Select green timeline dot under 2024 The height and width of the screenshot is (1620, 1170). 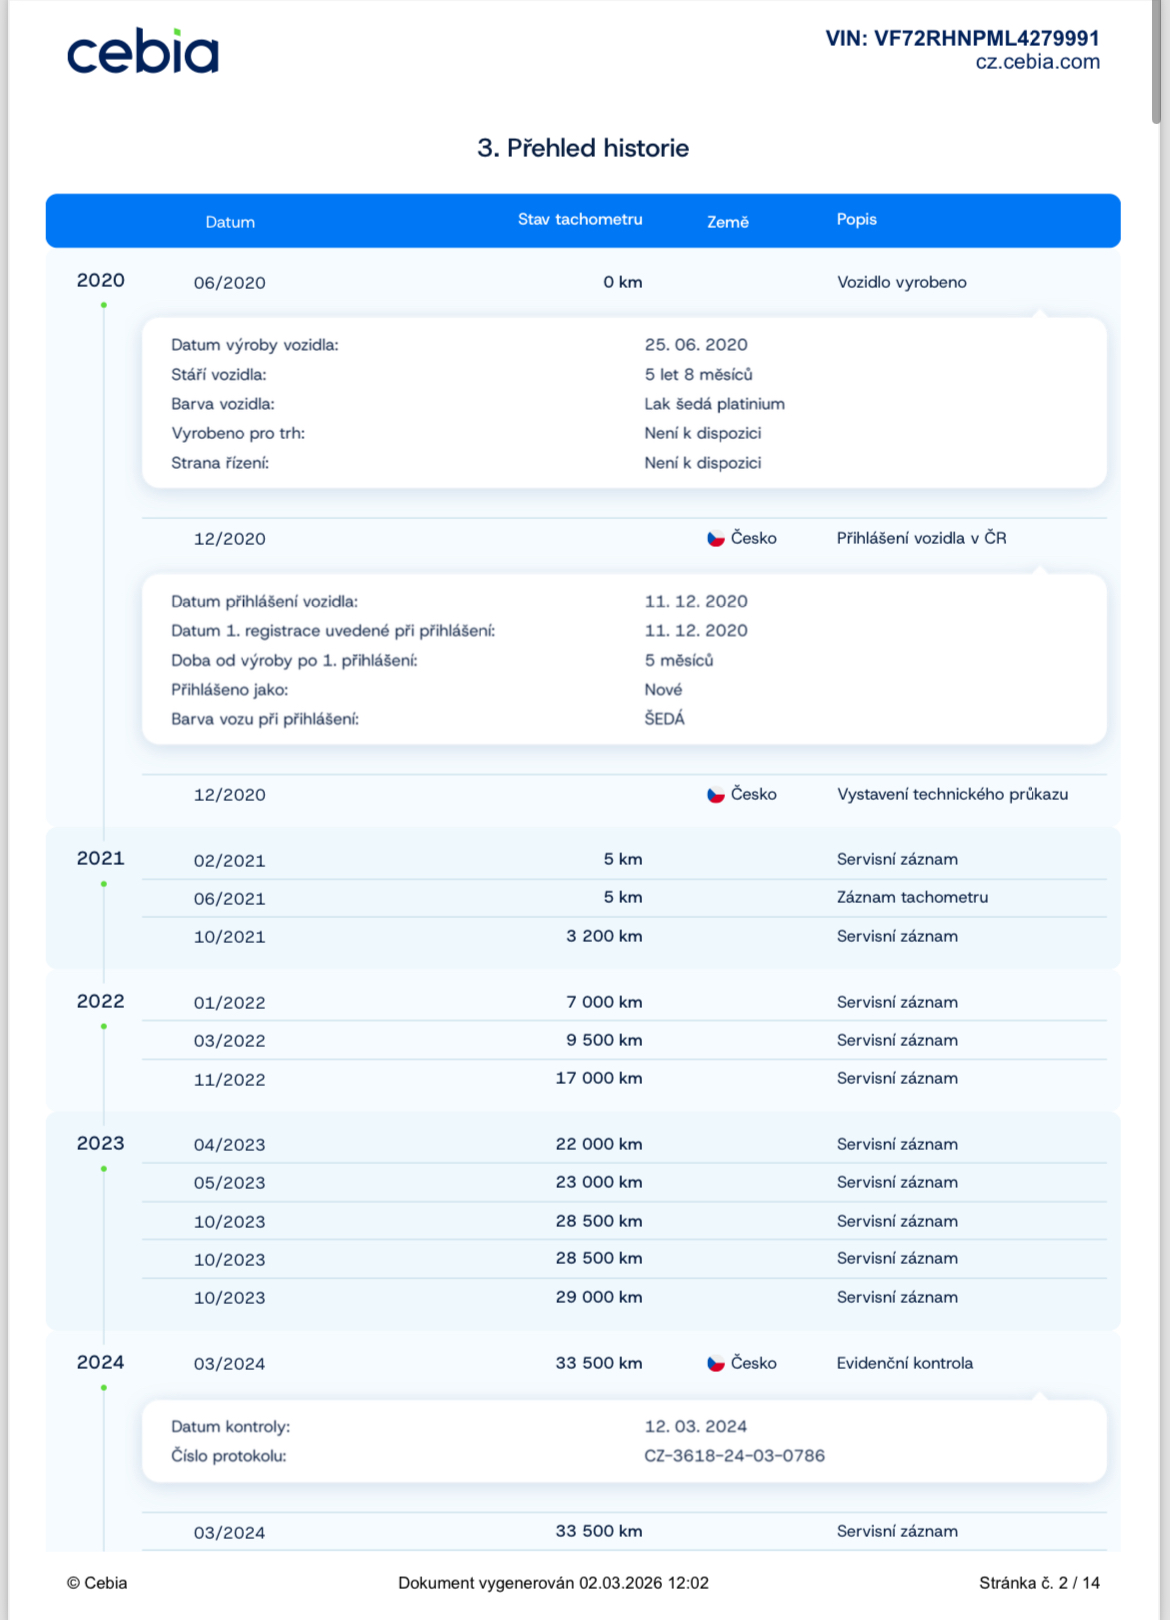click(104, 1388)
